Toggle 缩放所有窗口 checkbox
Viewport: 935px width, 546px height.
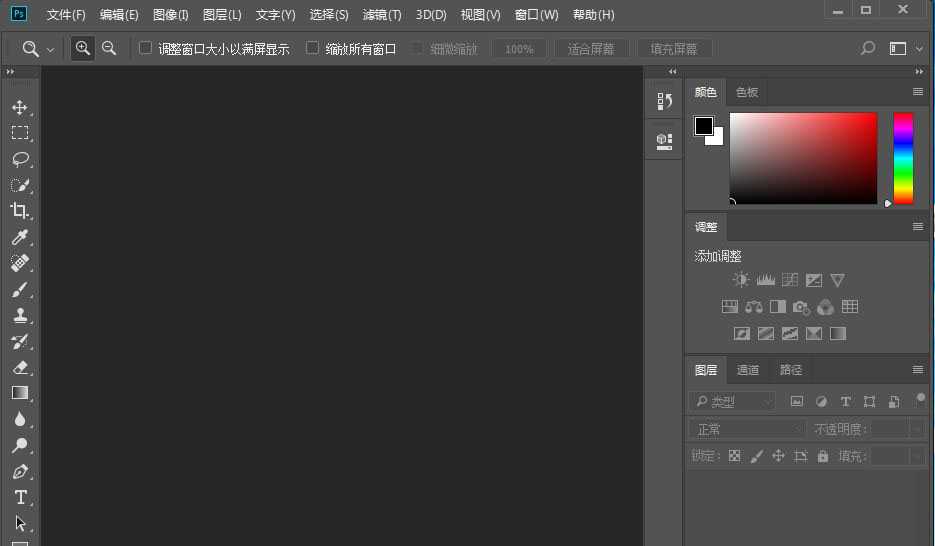[313, 48]
